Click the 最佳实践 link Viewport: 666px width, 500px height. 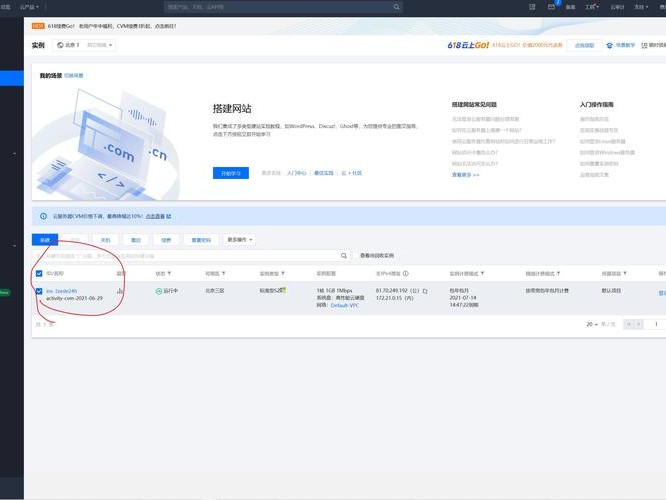[x=324, y=173]
